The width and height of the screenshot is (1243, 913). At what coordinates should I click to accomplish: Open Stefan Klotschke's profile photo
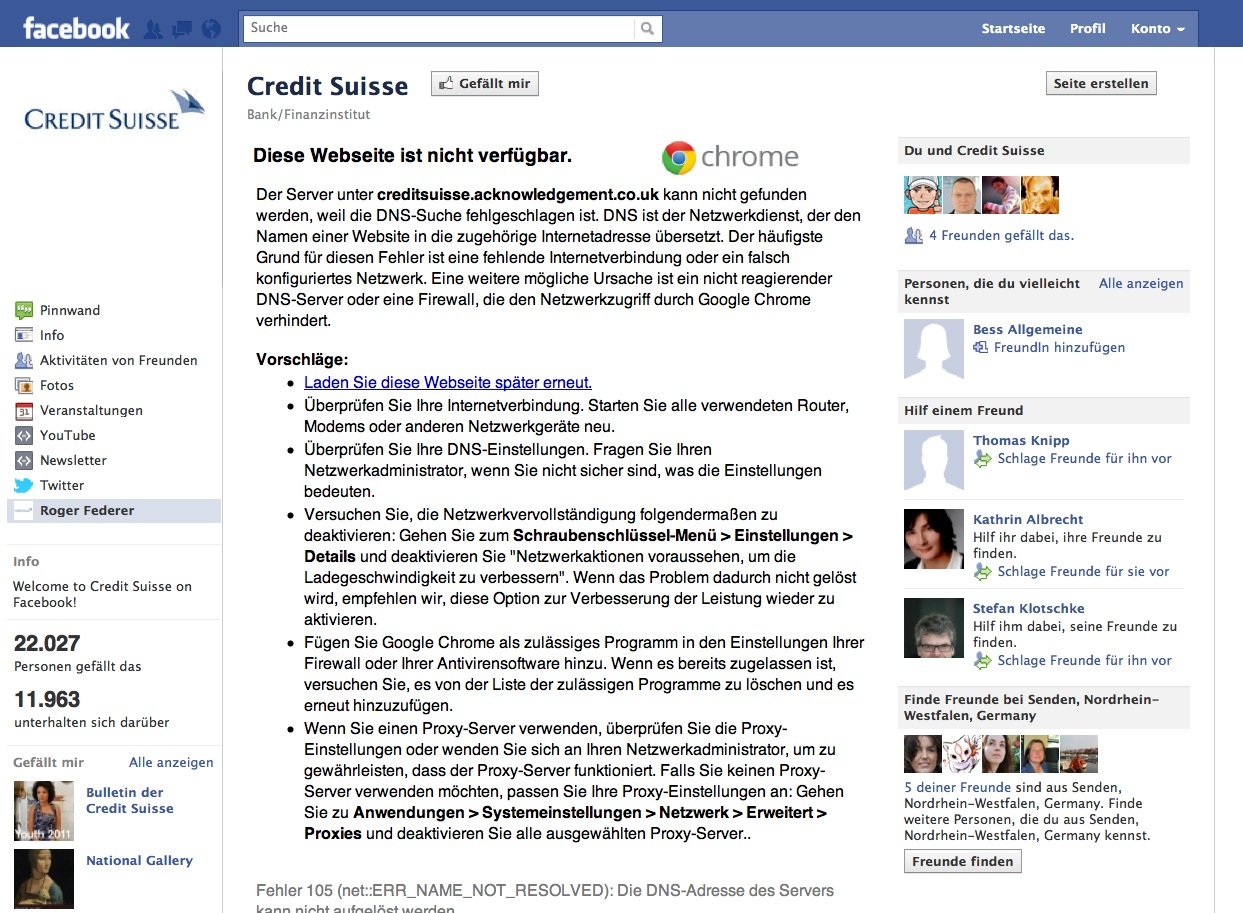(934, 628)
